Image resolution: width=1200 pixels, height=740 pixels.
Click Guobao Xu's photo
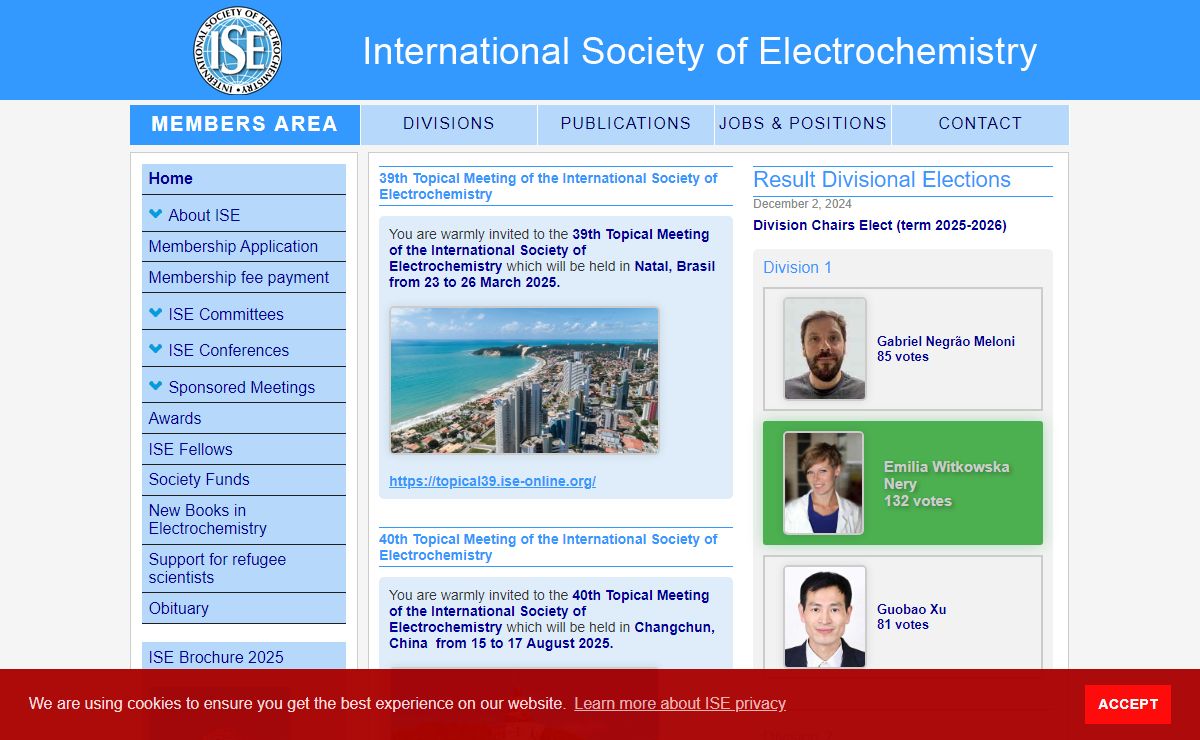(825, 617)
